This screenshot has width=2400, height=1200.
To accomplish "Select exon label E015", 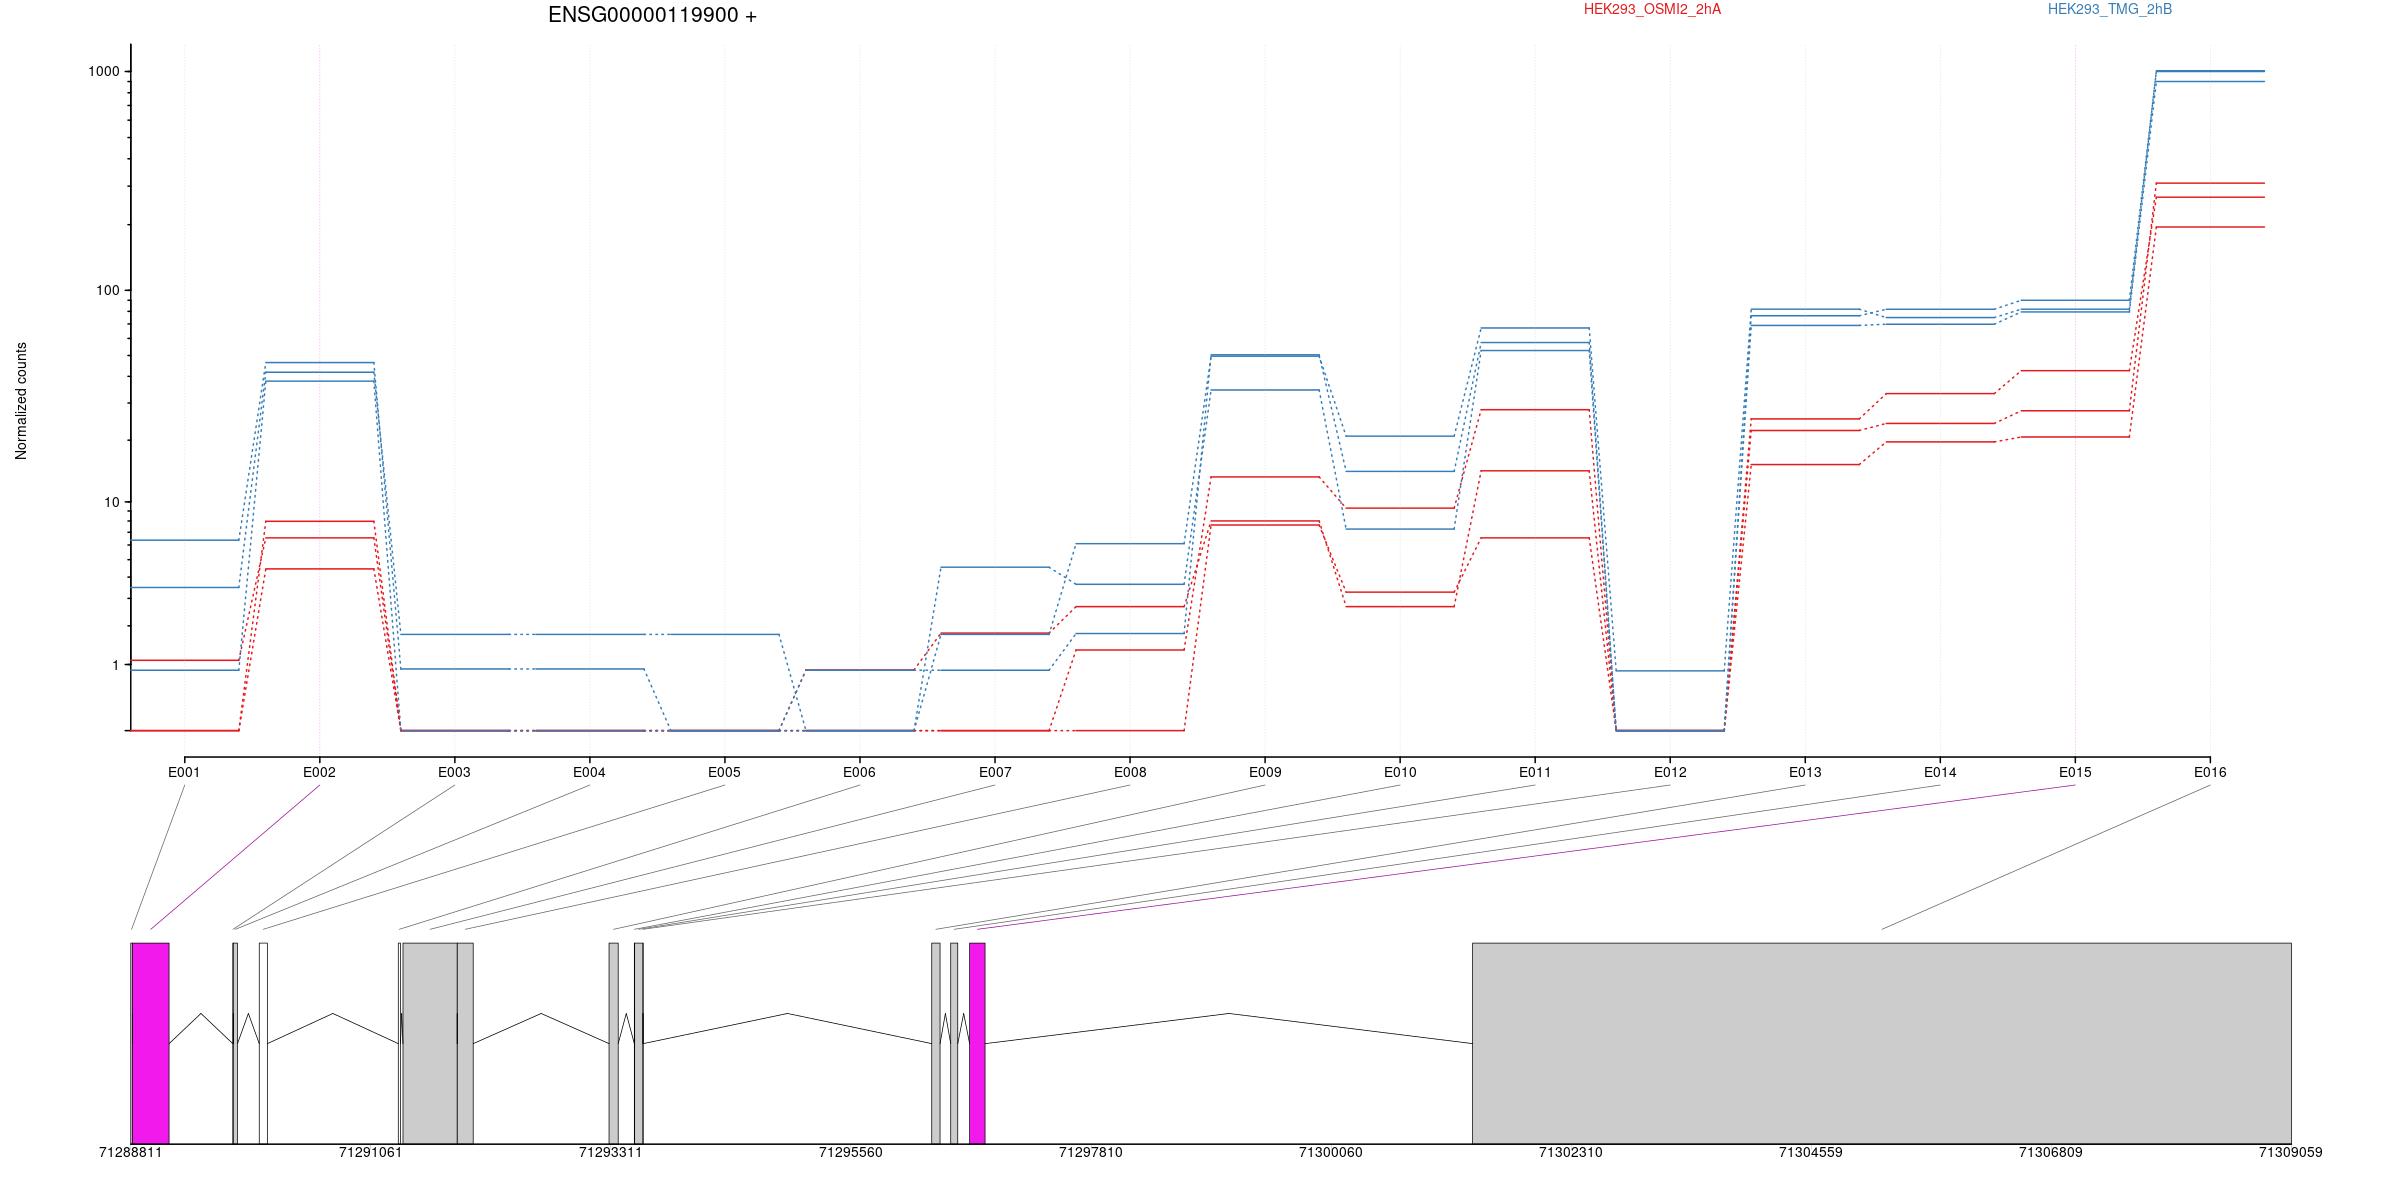I will [x=2075, y=772].
